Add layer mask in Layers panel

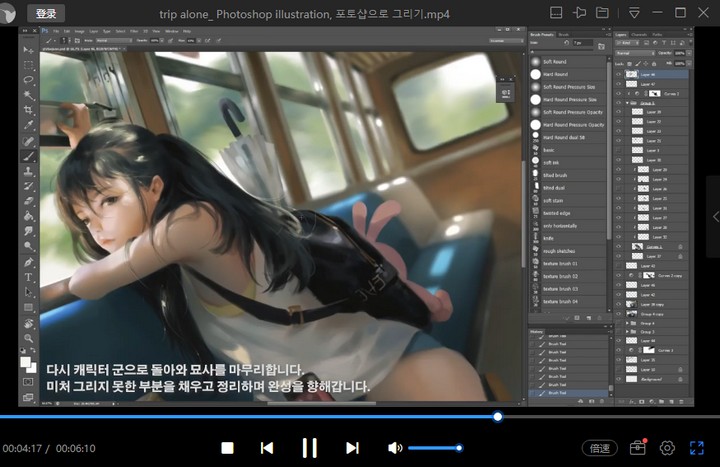point(641,402)
